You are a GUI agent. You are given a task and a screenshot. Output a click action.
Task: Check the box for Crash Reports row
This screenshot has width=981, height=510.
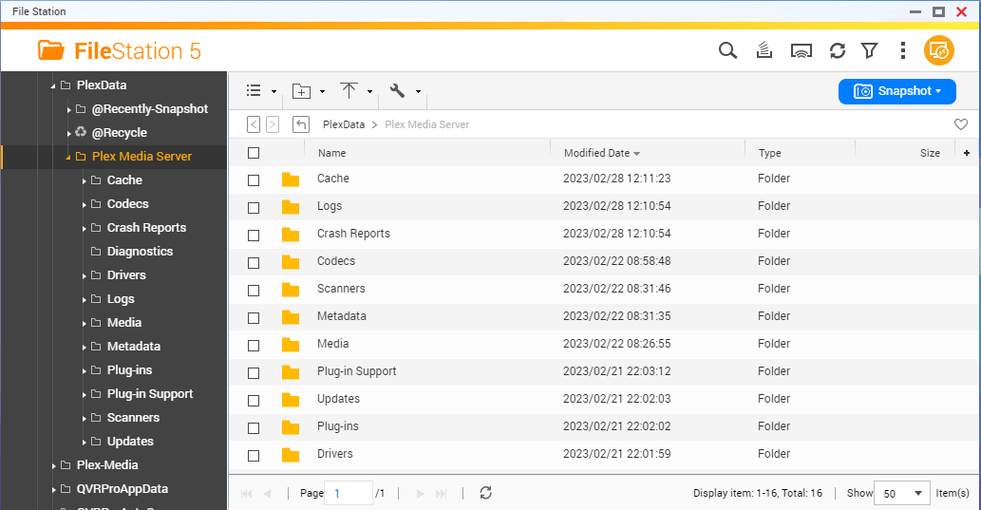(253, 235)
